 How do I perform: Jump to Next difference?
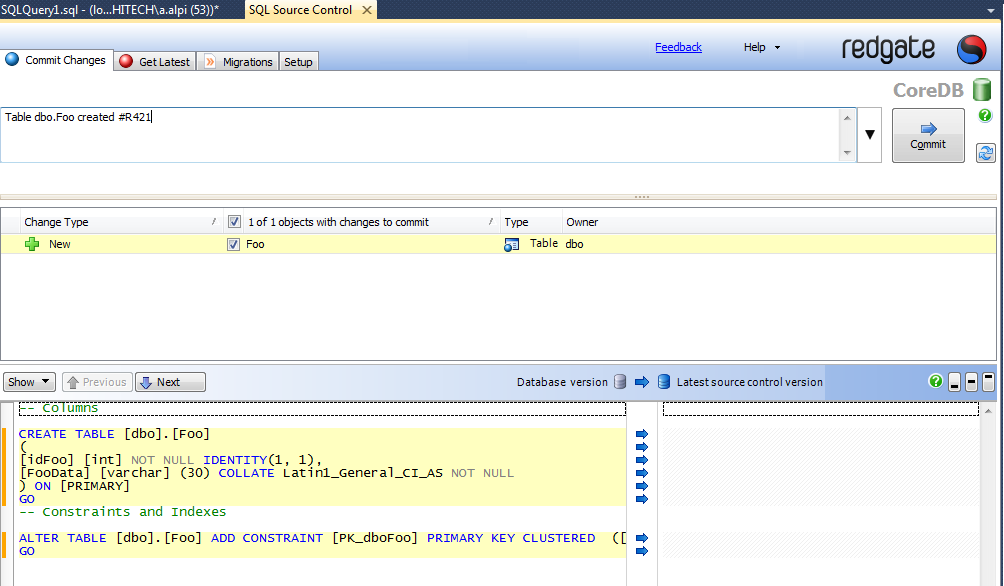click(170, 382)
